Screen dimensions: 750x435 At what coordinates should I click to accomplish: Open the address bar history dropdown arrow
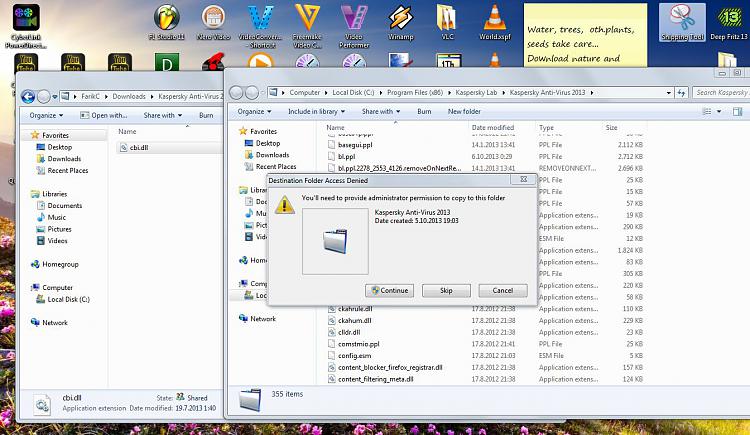coord(669,93)
